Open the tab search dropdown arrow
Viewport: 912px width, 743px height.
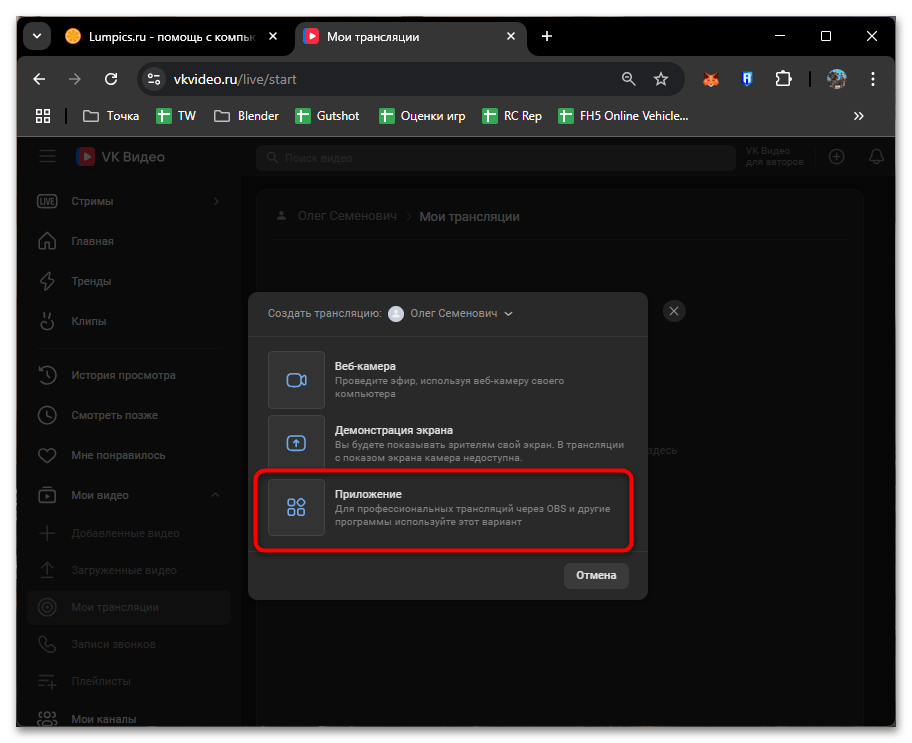pyautogui.click(x=37, y=37)
